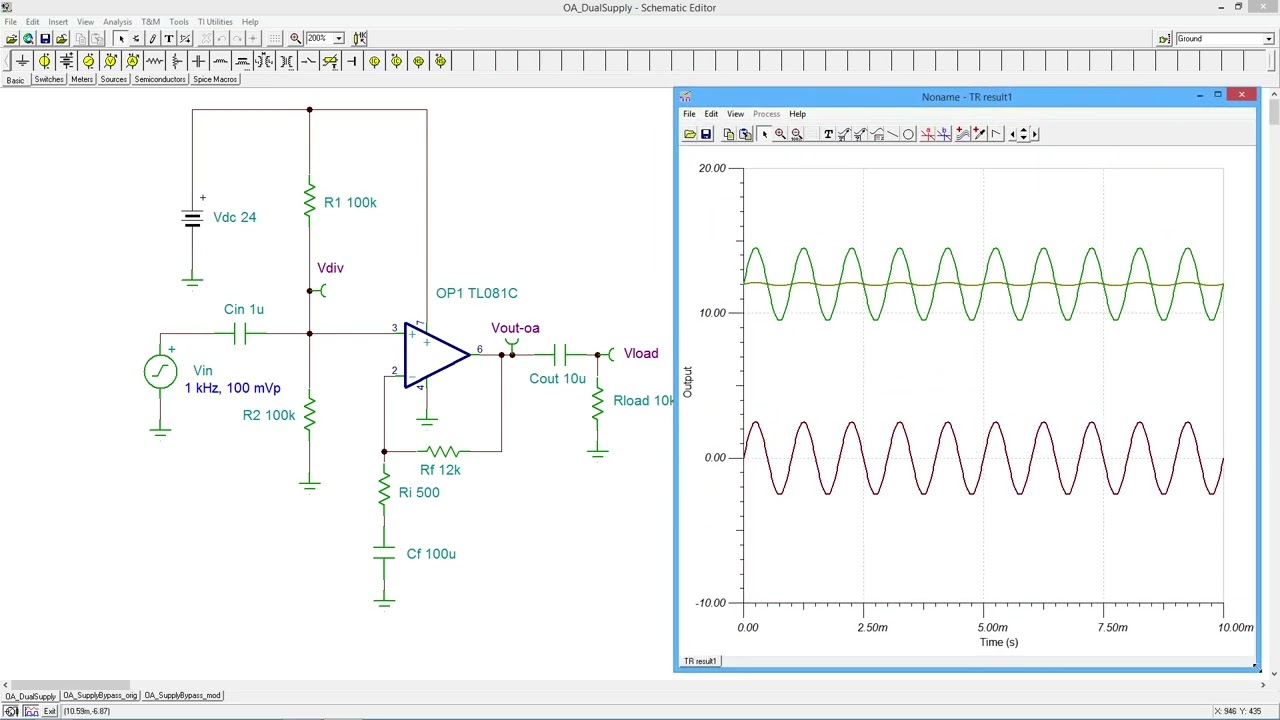Switch to the Switches component tab
The width and height of the screenshot is (1280, 720).
(x=48, y=80)
